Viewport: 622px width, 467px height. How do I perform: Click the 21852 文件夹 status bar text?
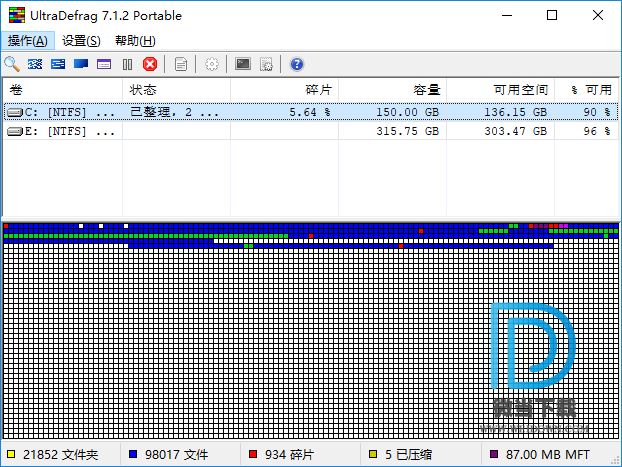coord(60,454)
